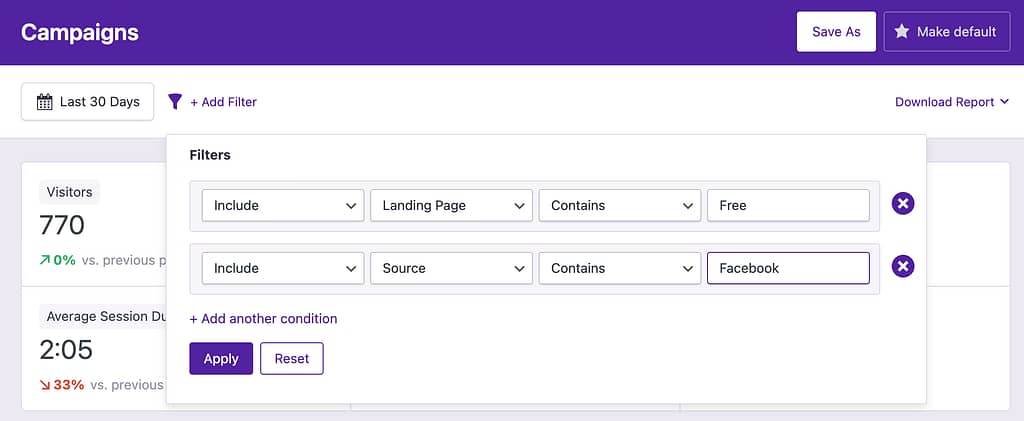Open the Landing Page field dropdown

click(451, 205)
